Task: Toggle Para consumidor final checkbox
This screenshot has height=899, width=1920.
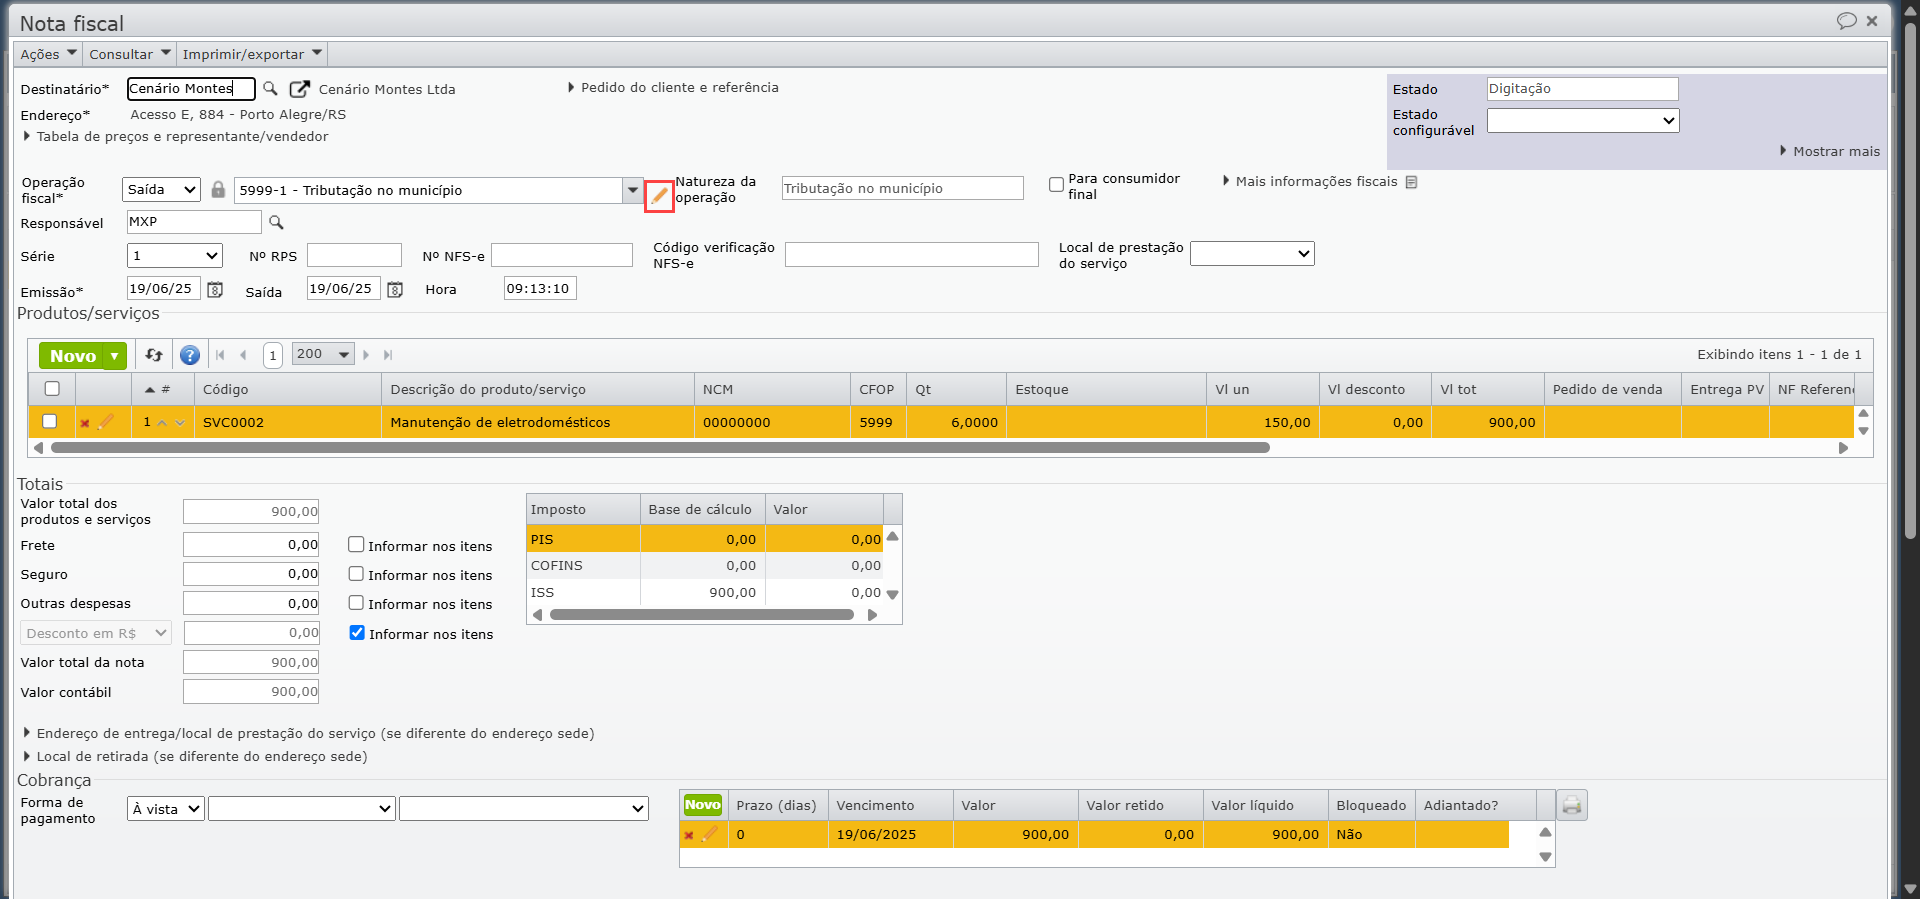Action: (1056, 185)
